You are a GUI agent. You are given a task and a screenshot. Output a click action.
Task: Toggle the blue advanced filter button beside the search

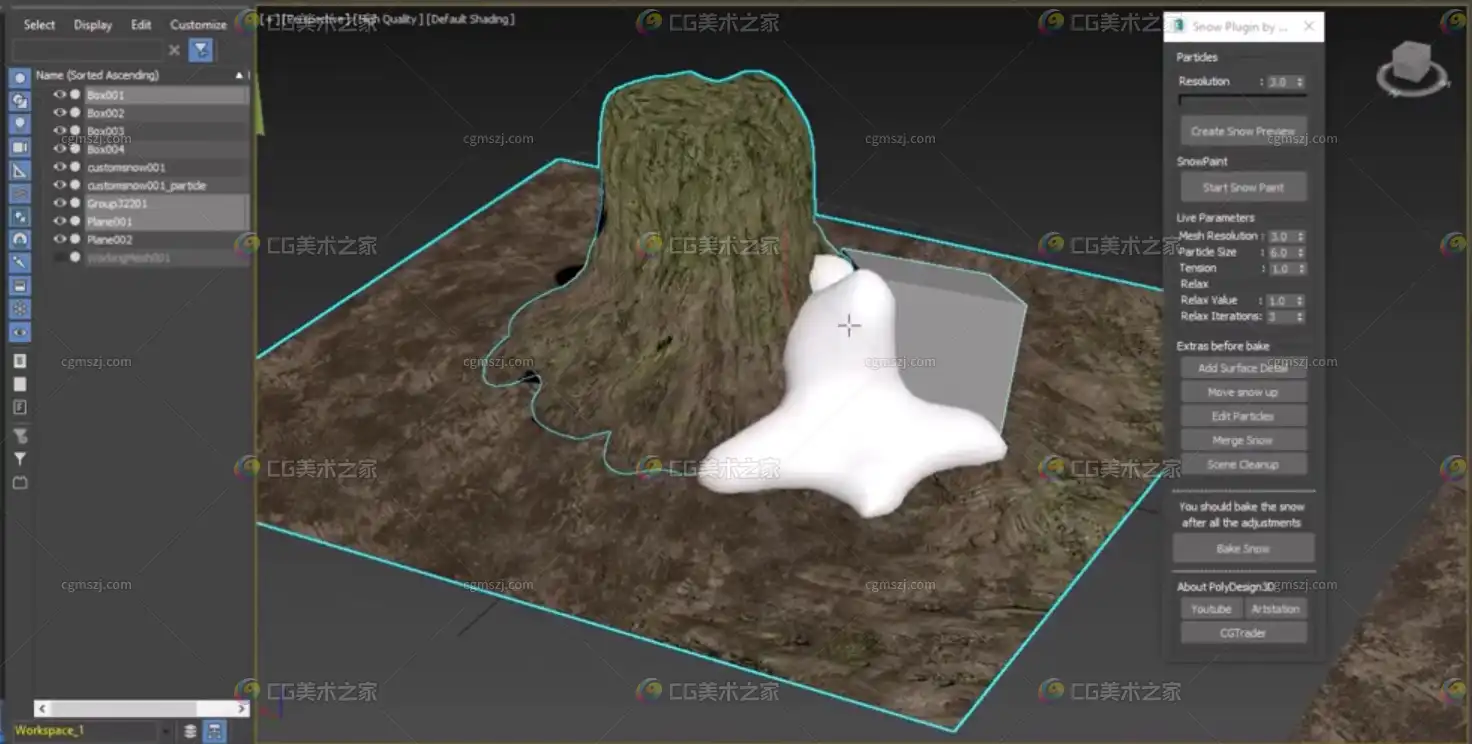(x=201, y=49)
